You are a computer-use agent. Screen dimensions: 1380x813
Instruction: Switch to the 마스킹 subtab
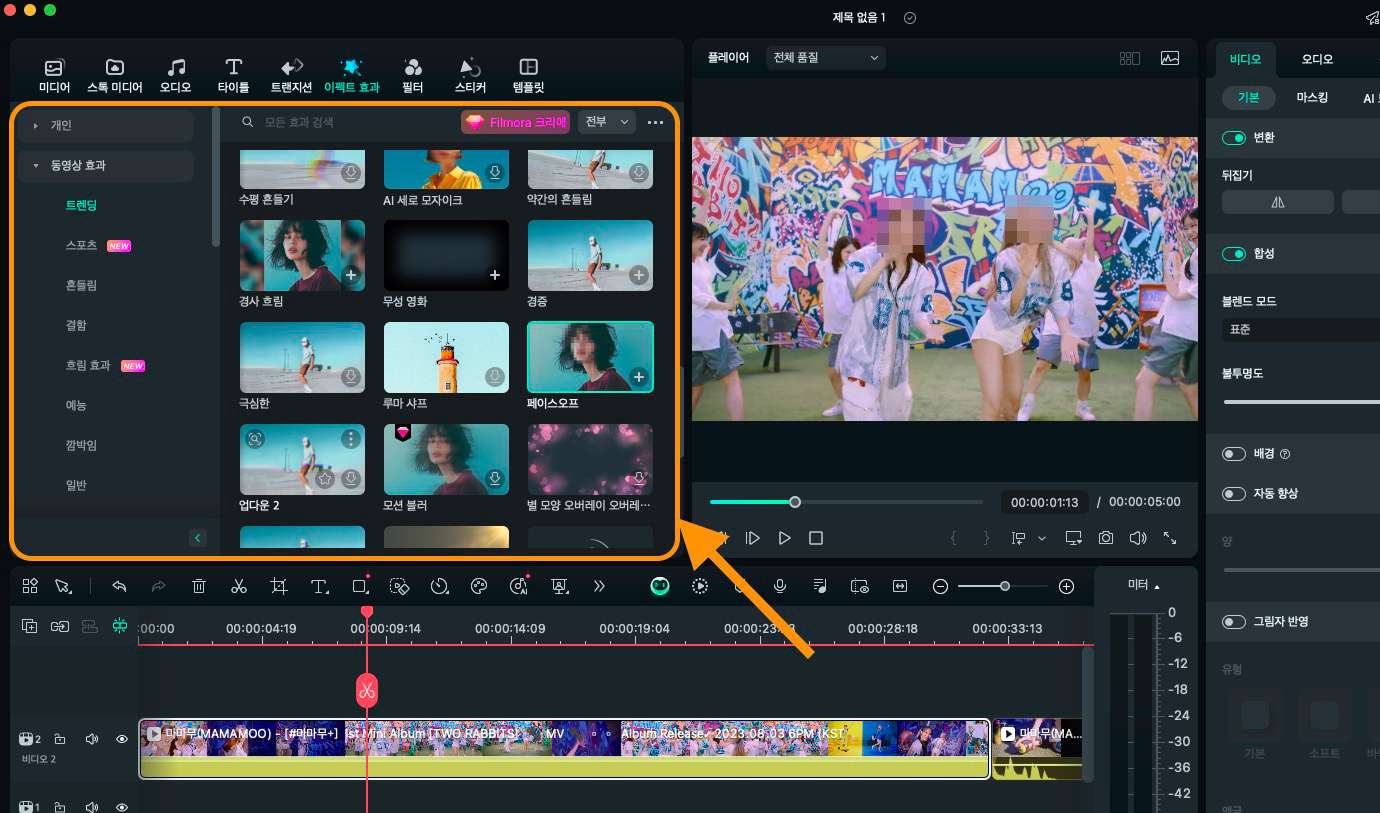1312,98
